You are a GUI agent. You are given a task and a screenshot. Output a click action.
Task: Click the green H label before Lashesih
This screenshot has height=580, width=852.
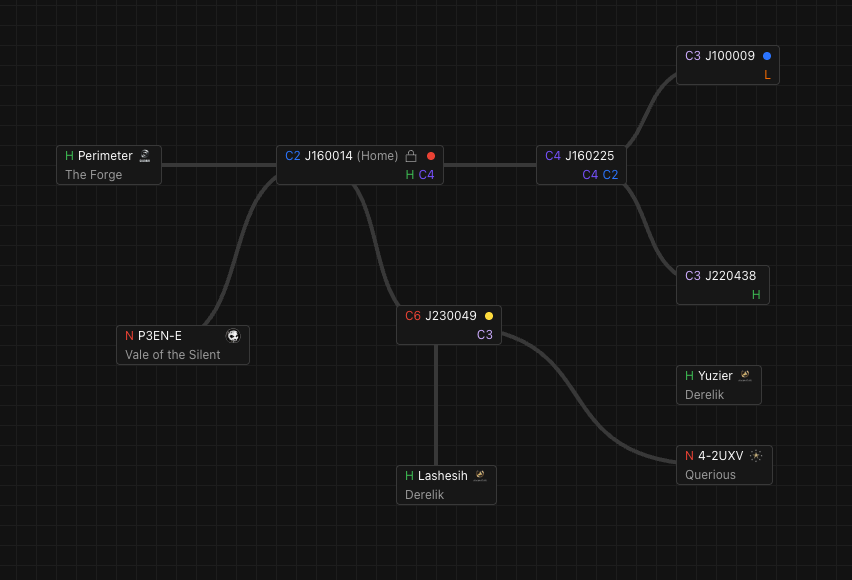click(x=410, y=476)
